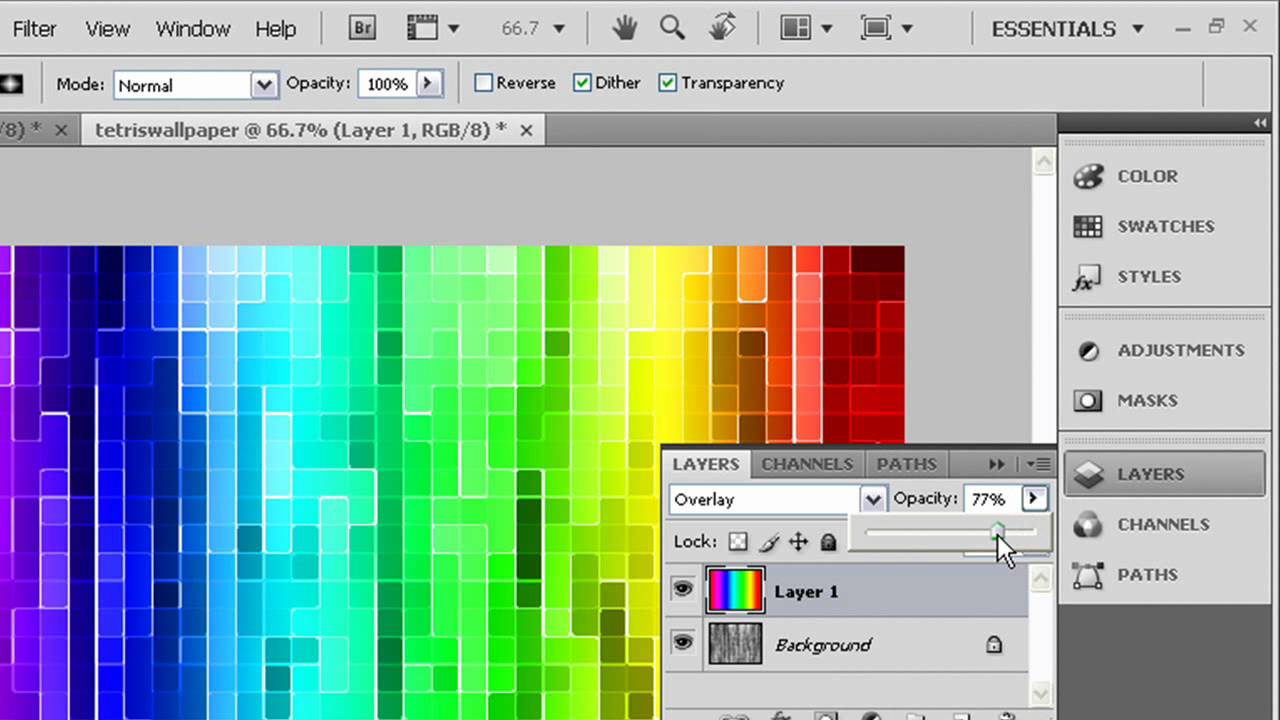Viewport: 1280px width, 720px height.
Task: Open the Swatches panel icon
Action: click(x=1088, y=226)
